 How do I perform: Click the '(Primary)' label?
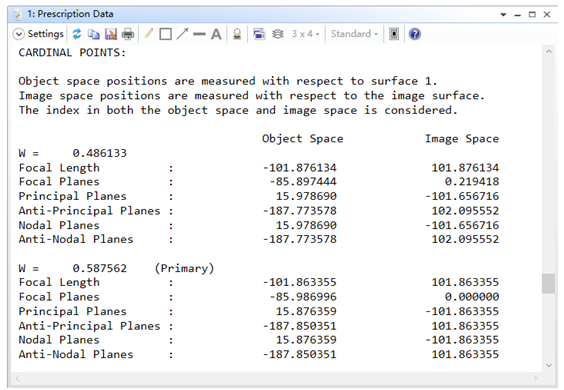184,268
